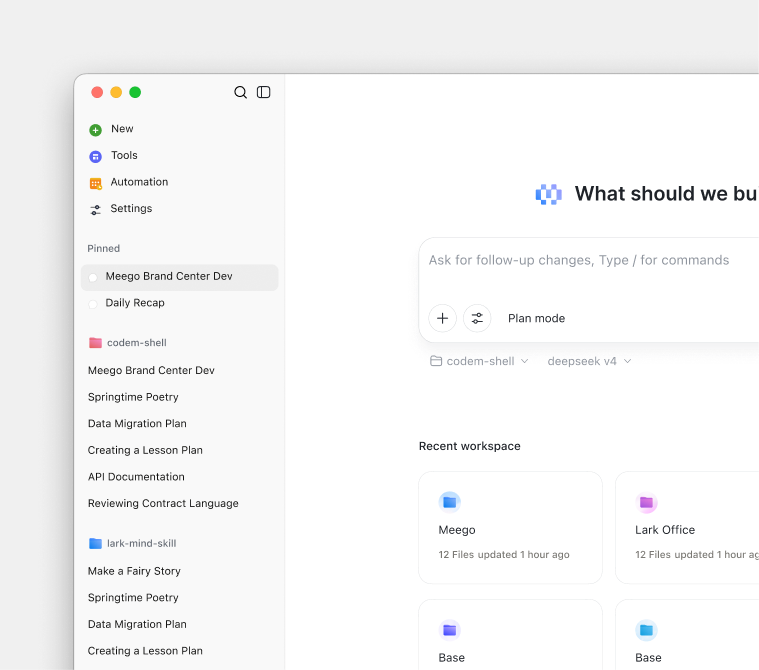Open the search magnifier icon
This screenshot has height=670, width=759.
(x=240, y=92)
